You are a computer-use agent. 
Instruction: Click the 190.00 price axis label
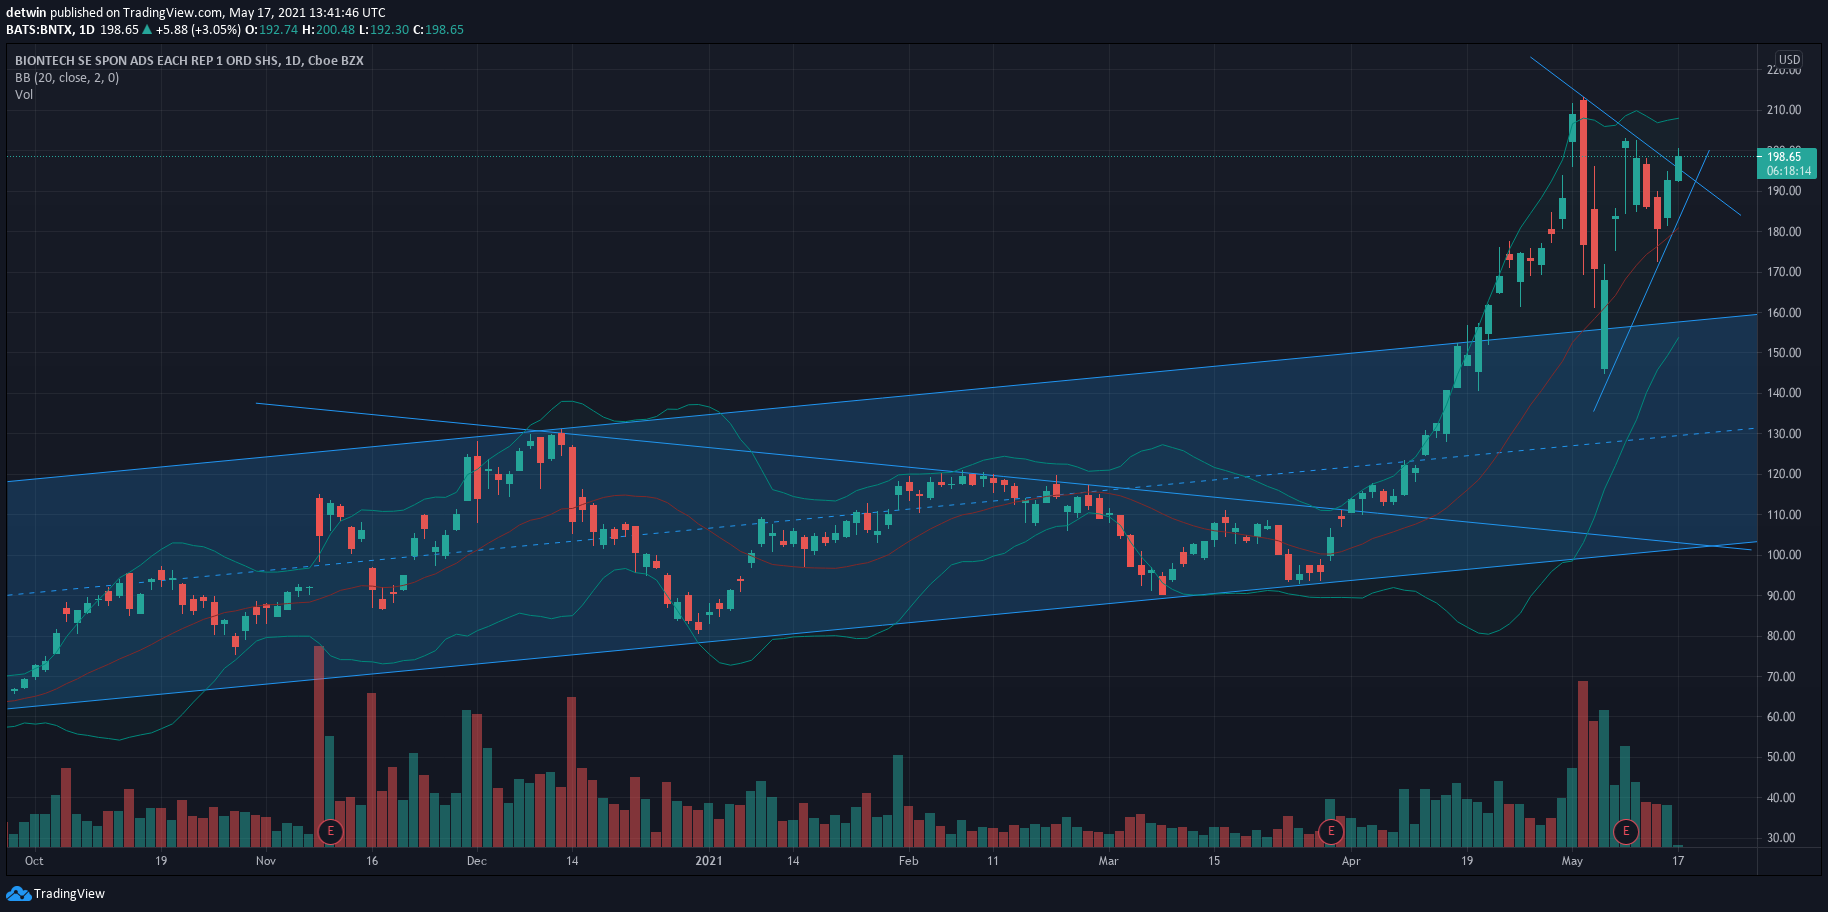tap(1784, 191)
